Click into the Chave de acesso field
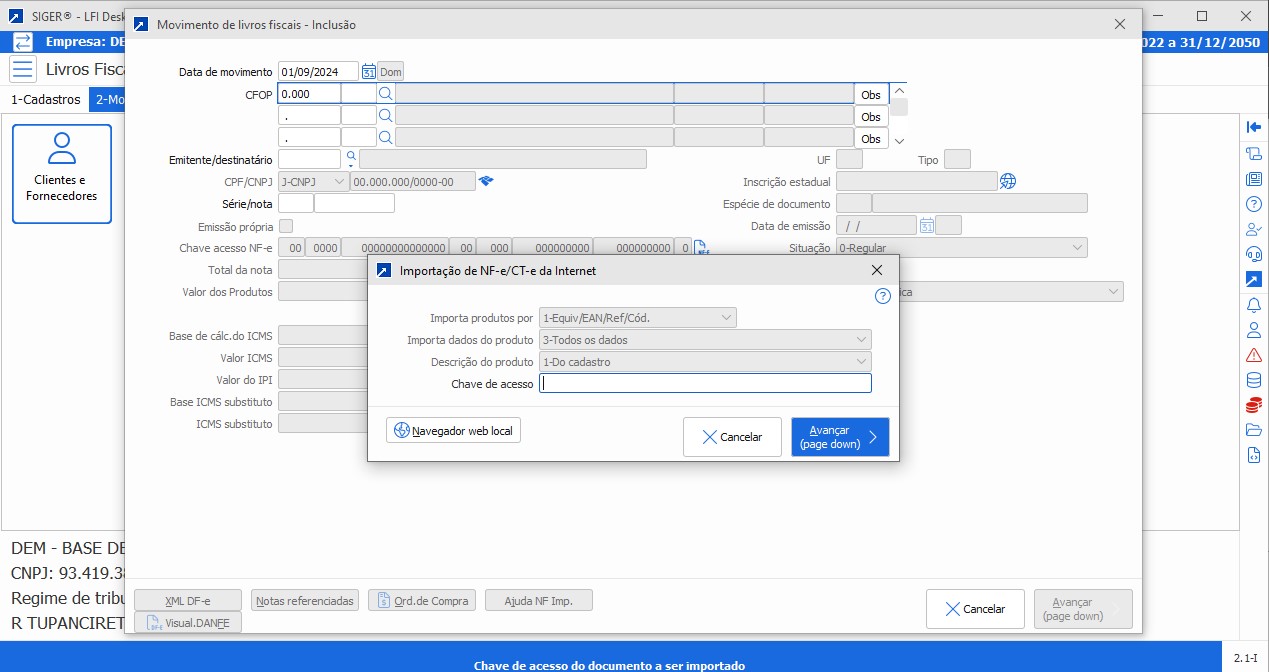 705,383
